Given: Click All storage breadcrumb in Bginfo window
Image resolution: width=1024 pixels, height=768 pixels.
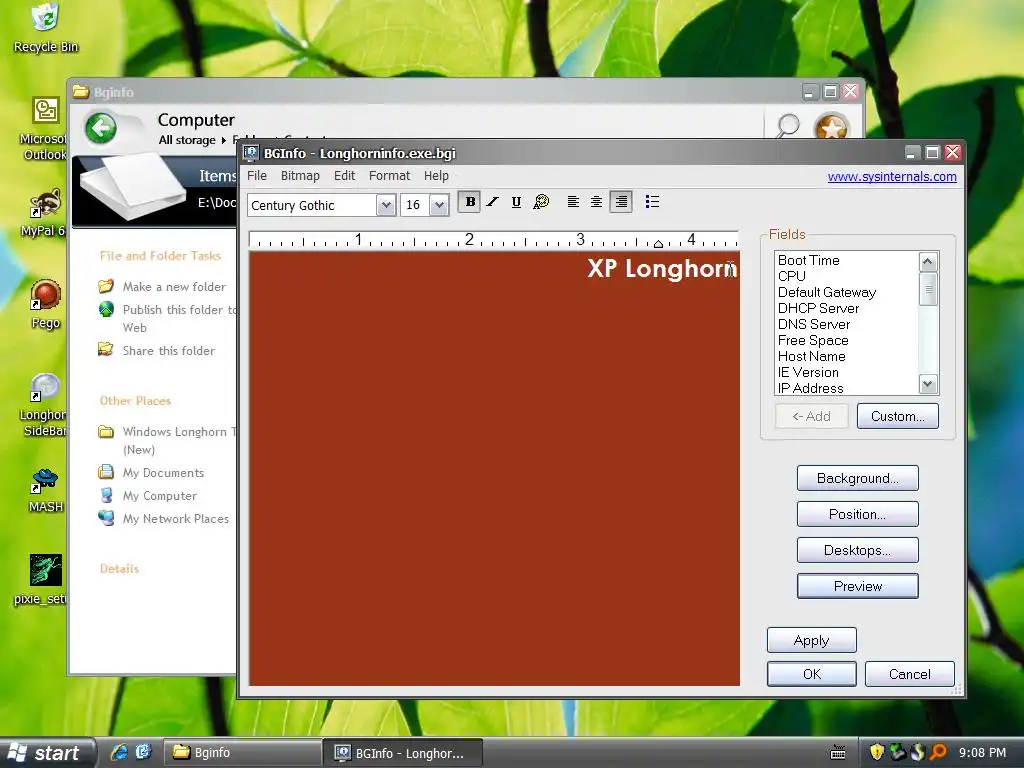Looking at the screenshot, I should point(187,140).
